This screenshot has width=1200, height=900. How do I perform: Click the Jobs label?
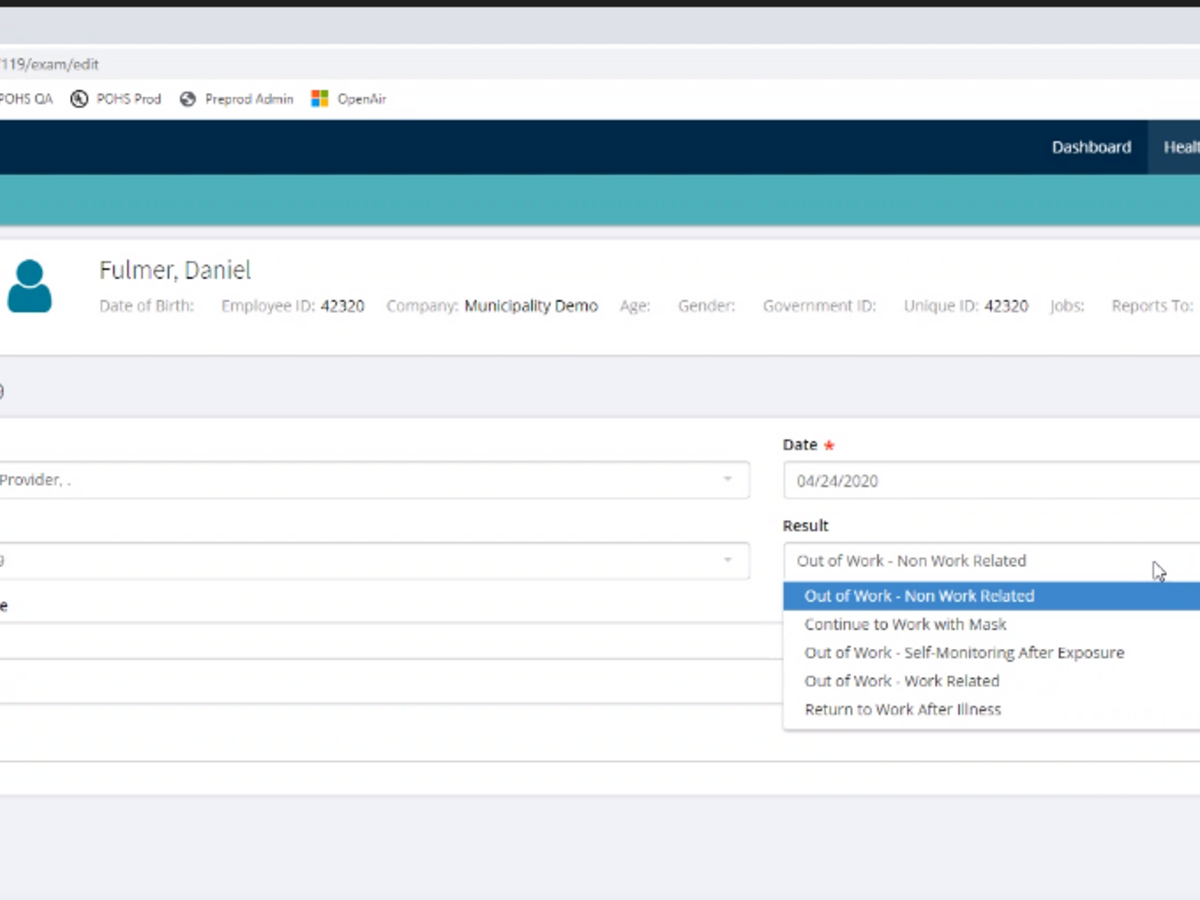[1067, 306]
